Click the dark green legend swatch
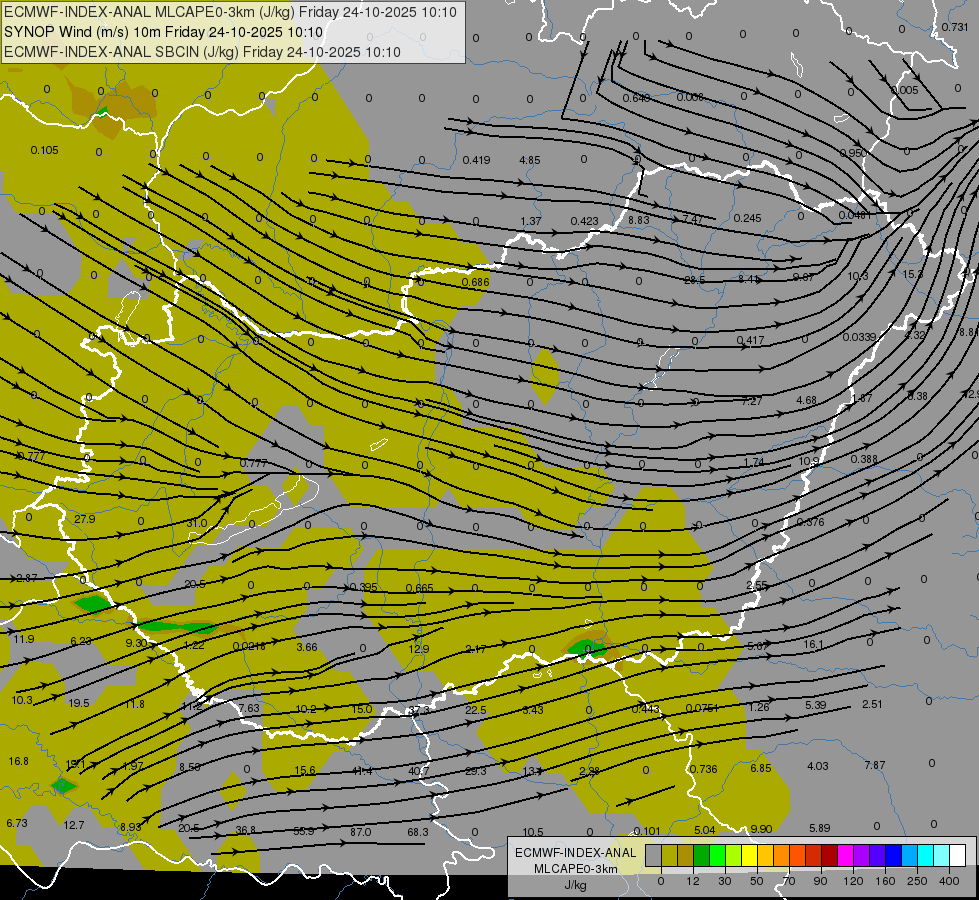Screen dimensions: 979x900 point(702,855)
